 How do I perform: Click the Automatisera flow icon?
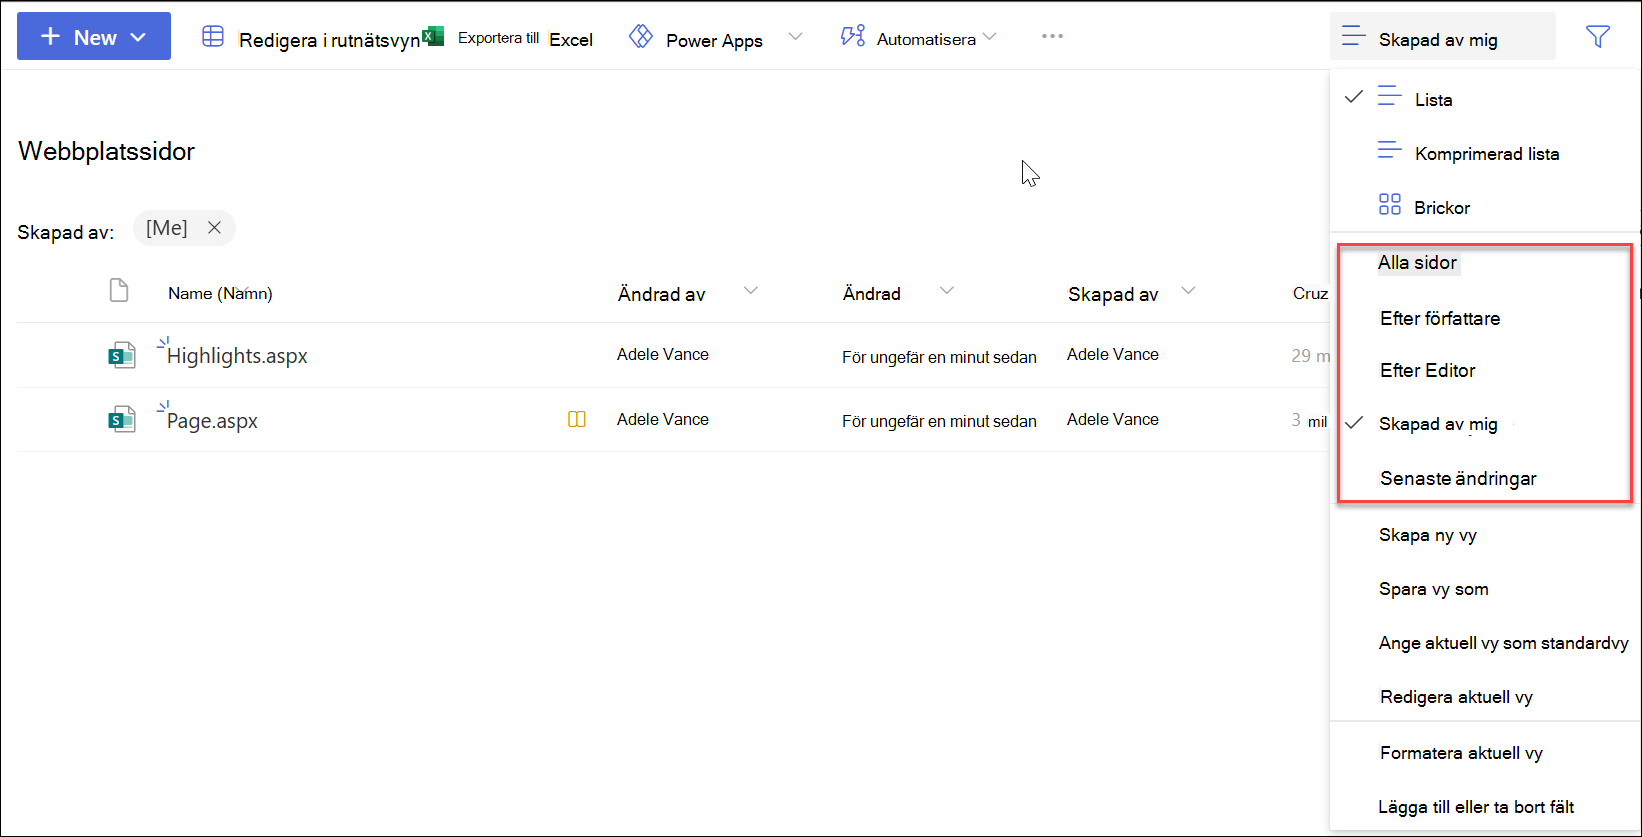pyautogui.click(x=853, y=37)
